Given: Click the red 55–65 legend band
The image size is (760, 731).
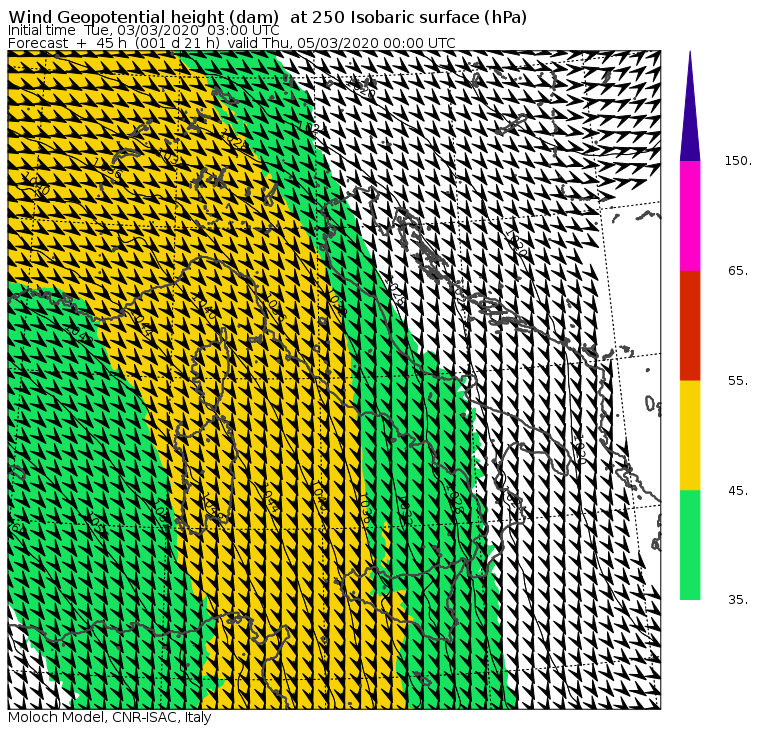Looking at the screenshot, I should (690, 326).
